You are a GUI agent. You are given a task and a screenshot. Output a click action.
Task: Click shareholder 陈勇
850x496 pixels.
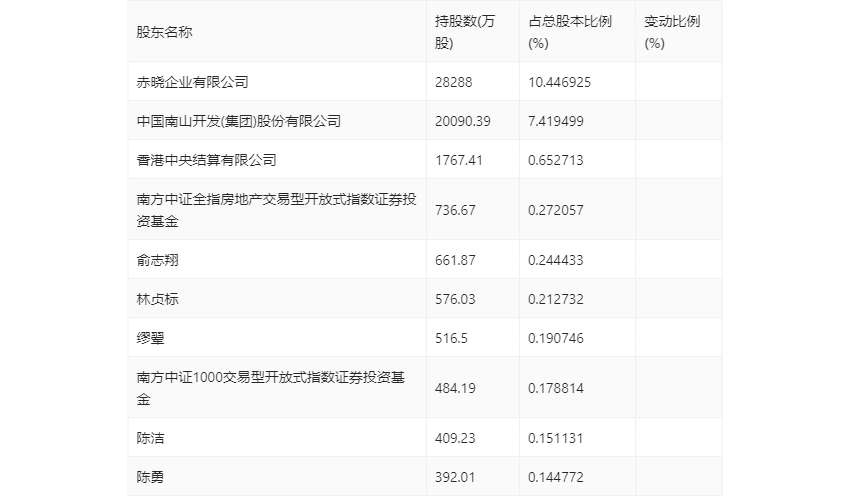point(150,476)
